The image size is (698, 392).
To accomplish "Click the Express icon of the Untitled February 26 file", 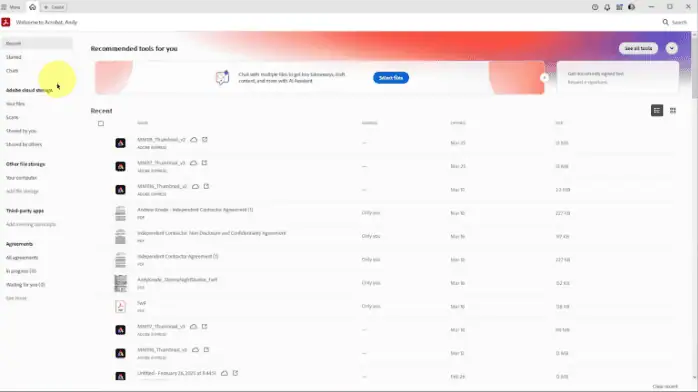I will 120,376.
